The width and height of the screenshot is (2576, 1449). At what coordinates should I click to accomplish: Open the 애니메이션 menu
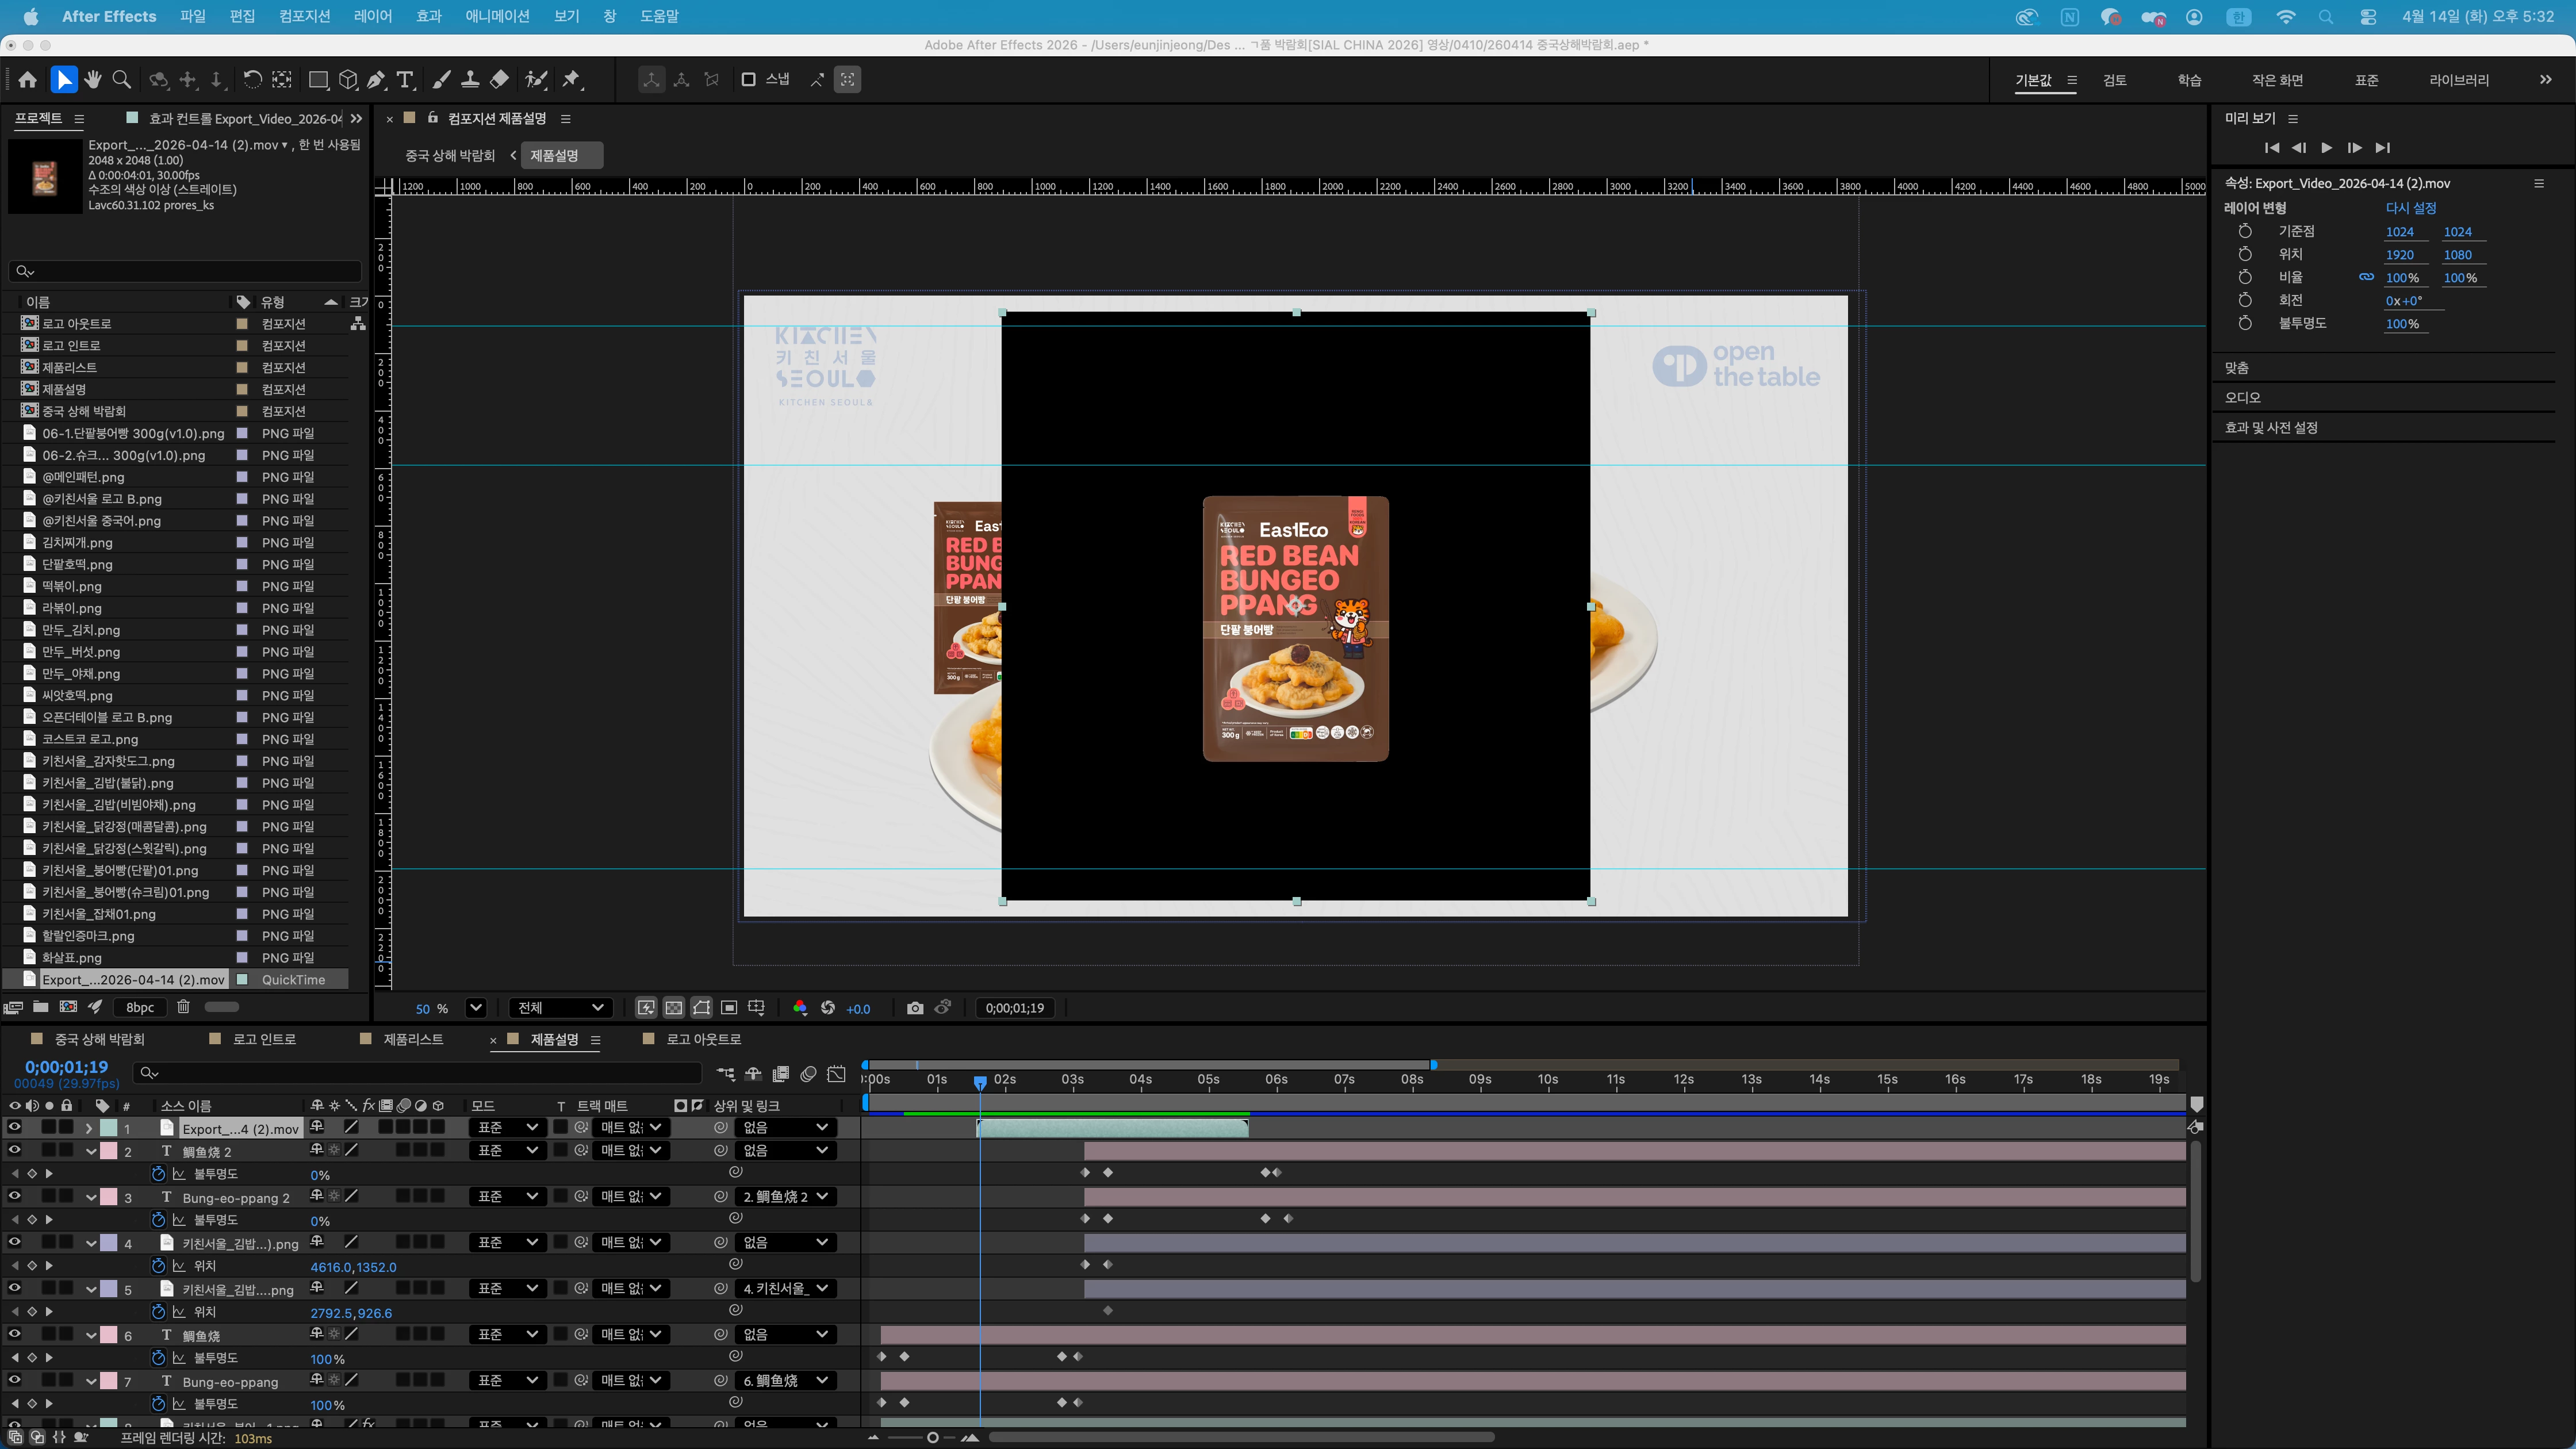click(x=497, y=16)
